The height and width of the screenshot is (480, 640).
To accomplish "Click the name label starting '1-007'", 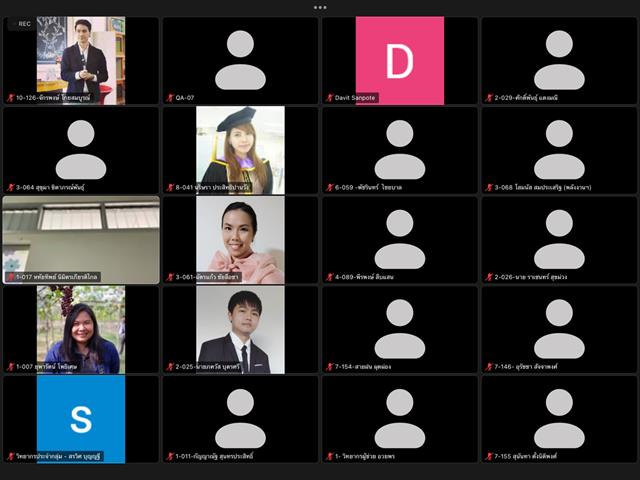I will point(47,367).
